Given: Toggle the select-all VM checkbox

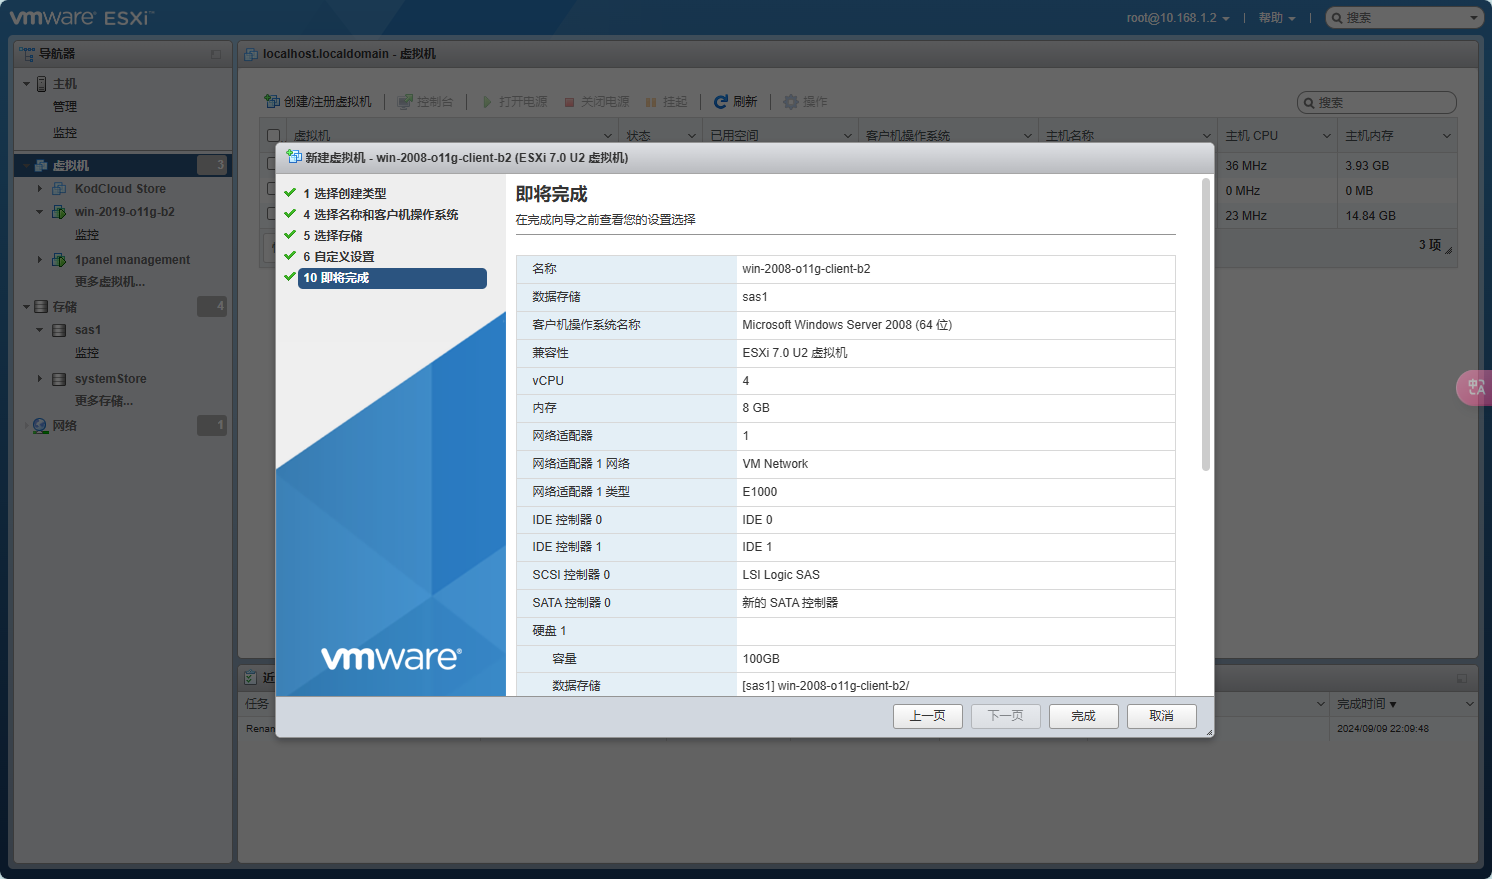Looking at the screenshot, I should click(273, 136).
